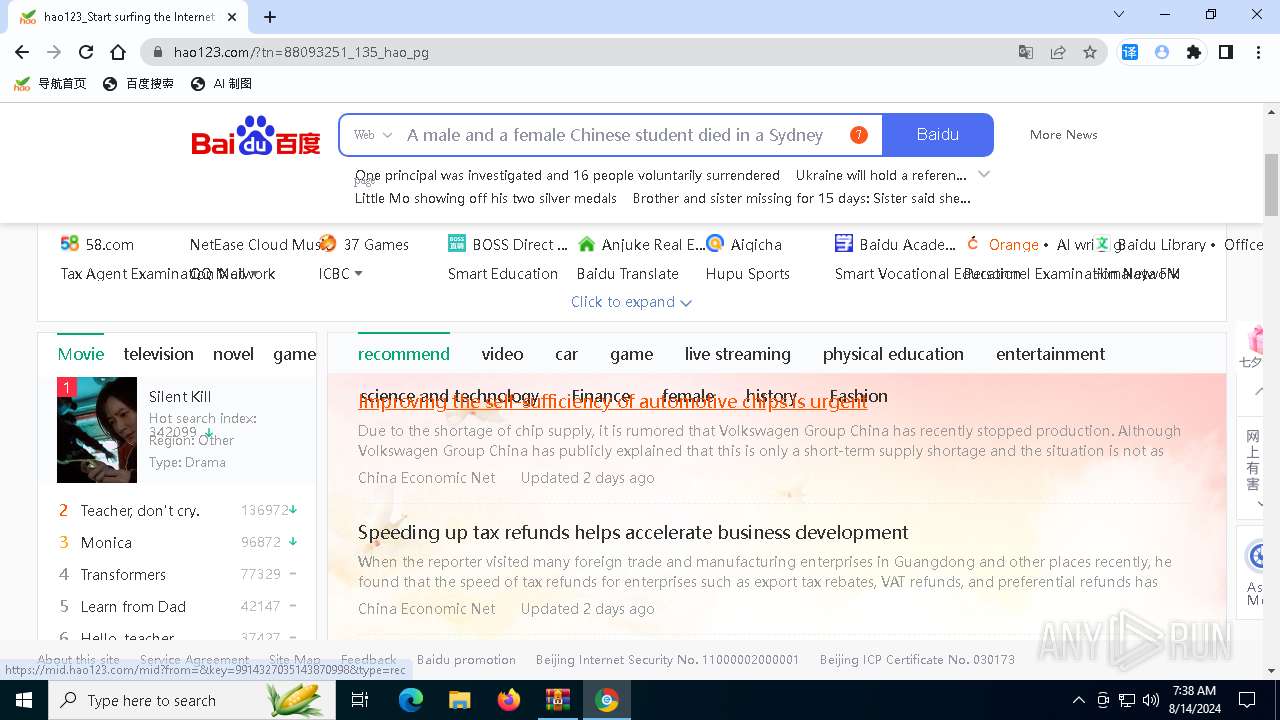Open Transformers movie entry

click(123, 574)
